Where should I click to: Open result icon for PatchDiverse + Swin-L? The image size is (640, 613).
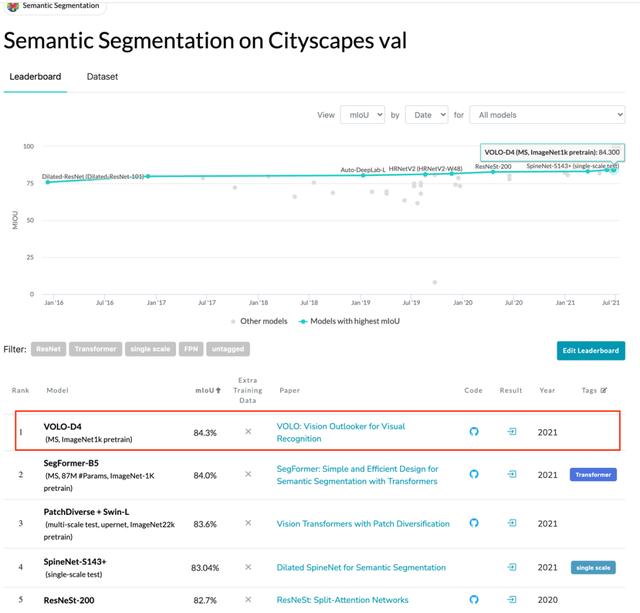coord(511,523)
